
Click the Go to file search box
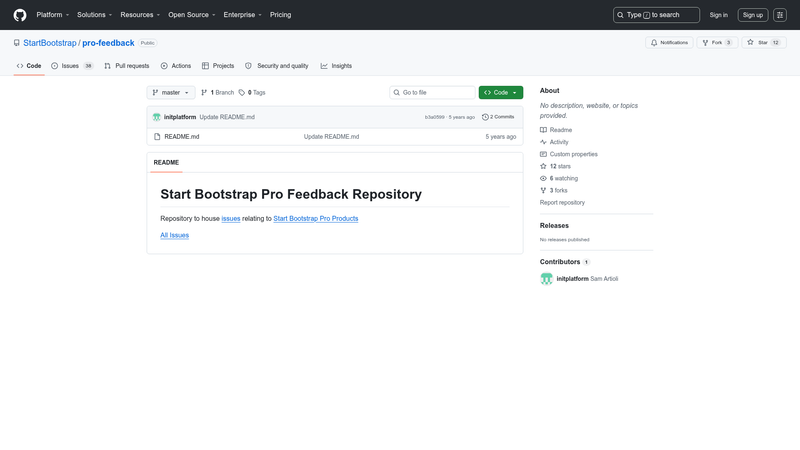pos(432,92)
